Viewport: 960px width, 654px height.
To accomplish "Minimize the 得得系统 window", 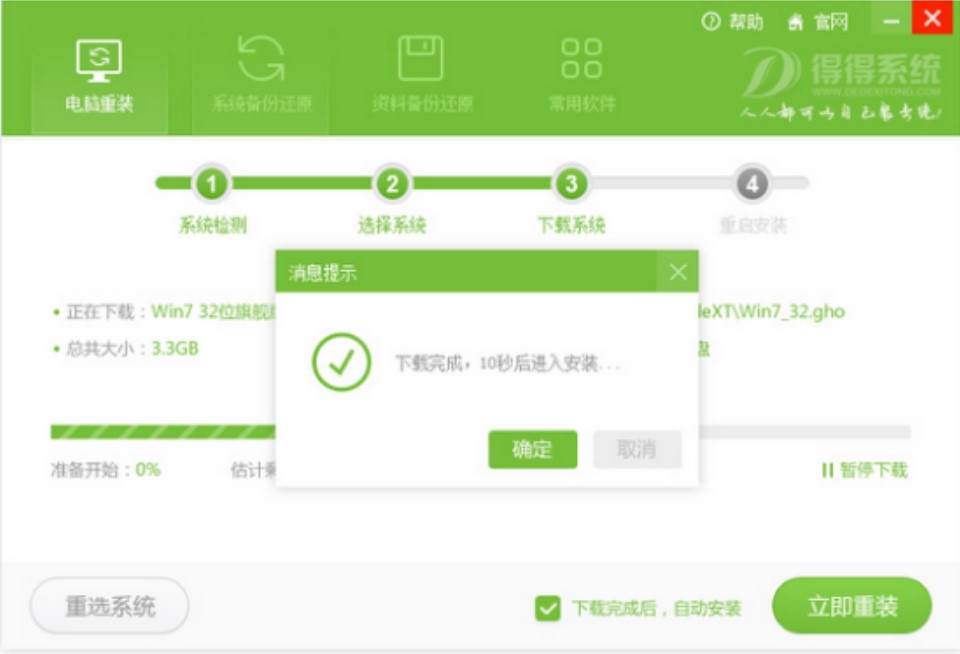I will coord(891,21).
